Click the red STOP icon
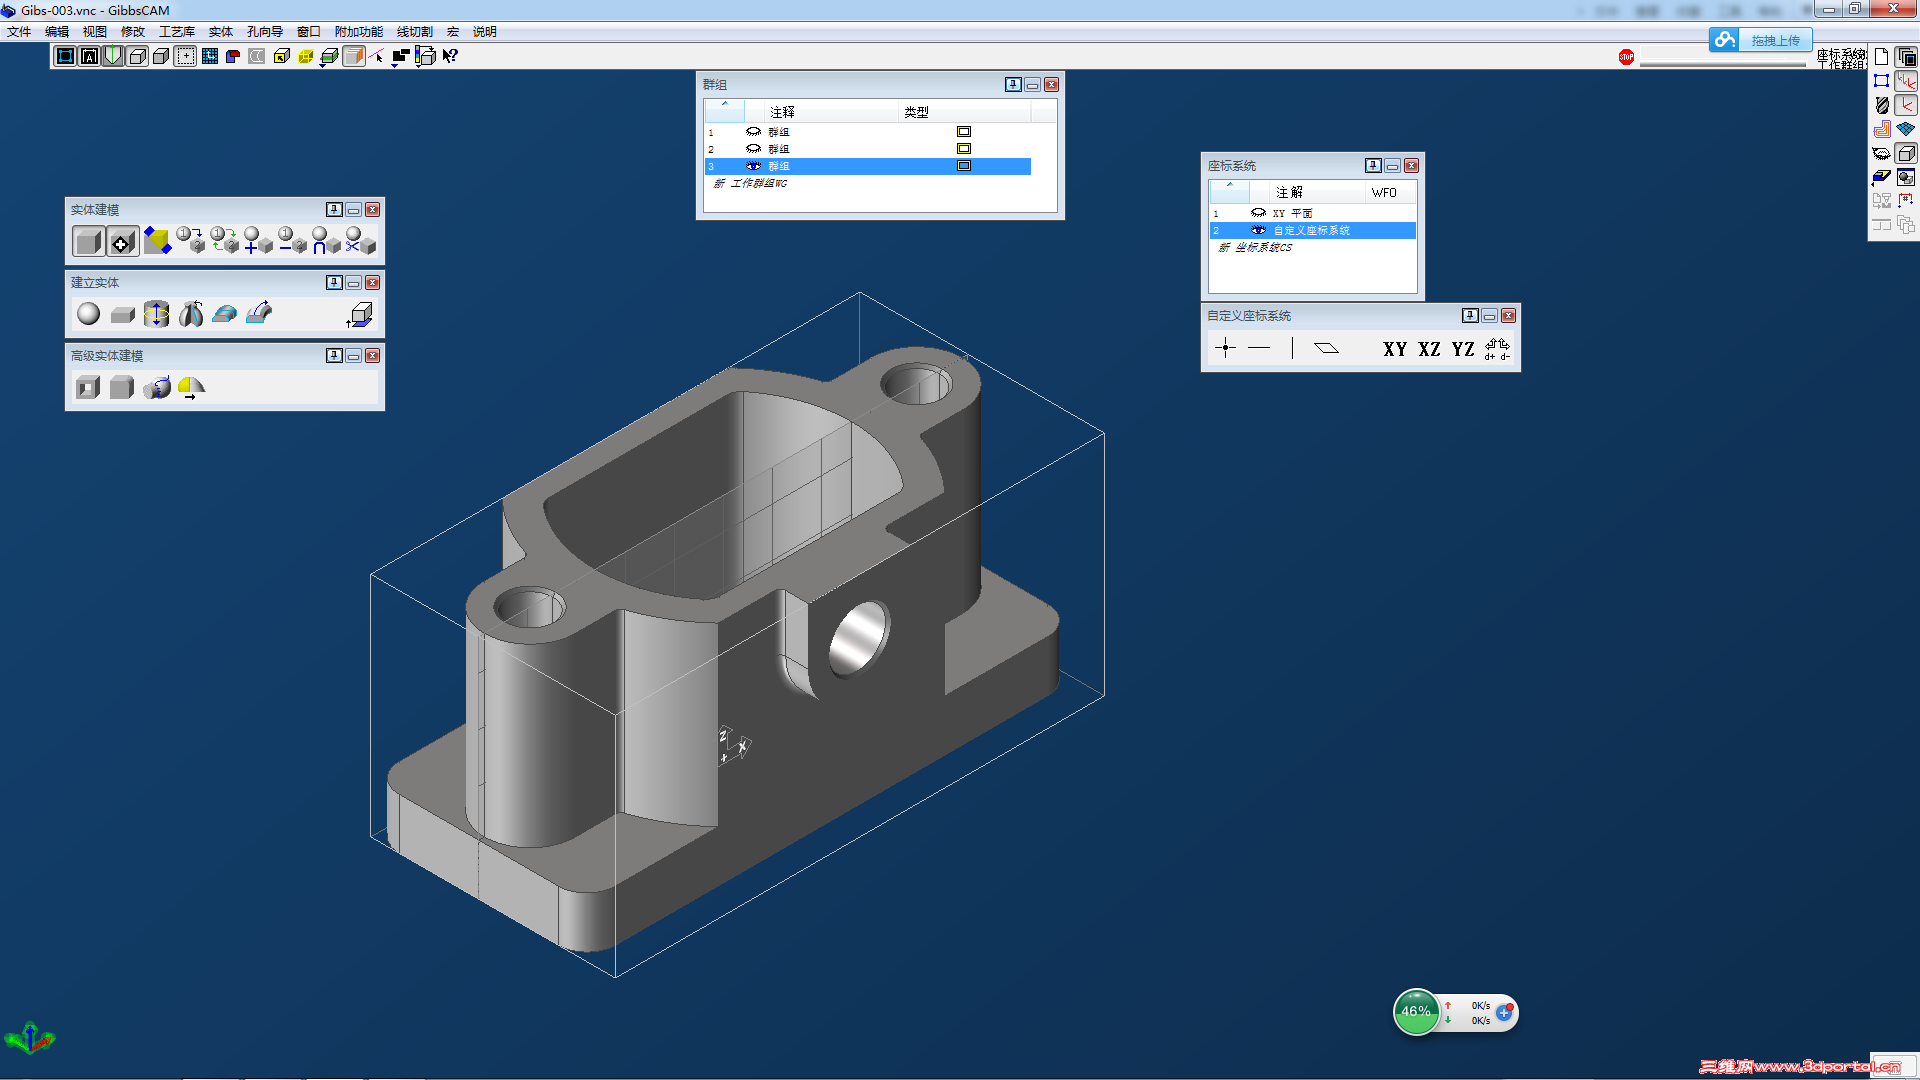 (1626, 57)
